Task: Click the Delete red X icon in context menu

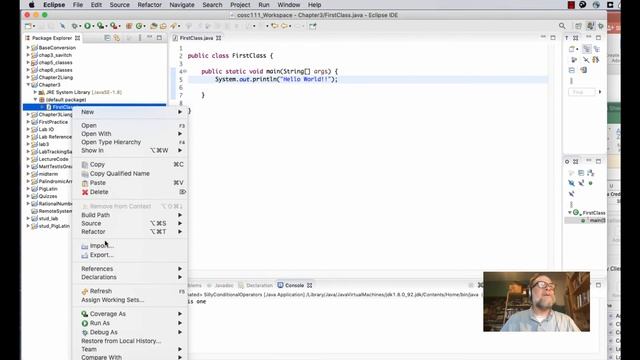Action: coord(85,192)
